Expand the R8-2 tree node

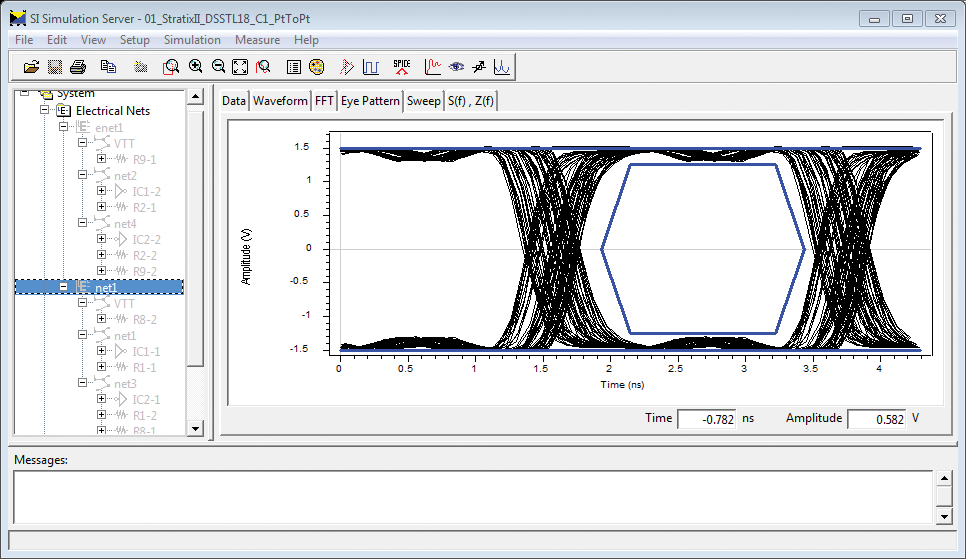(x=102, y=319)
